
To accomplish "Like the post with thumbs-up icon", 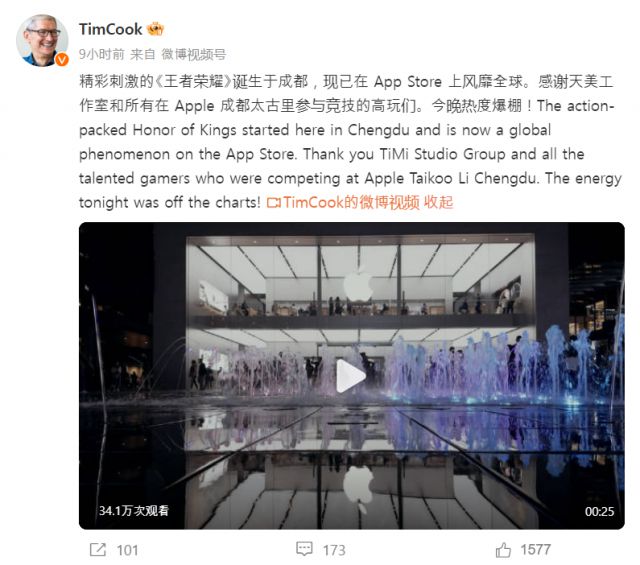I will click(x=503, y=549).
